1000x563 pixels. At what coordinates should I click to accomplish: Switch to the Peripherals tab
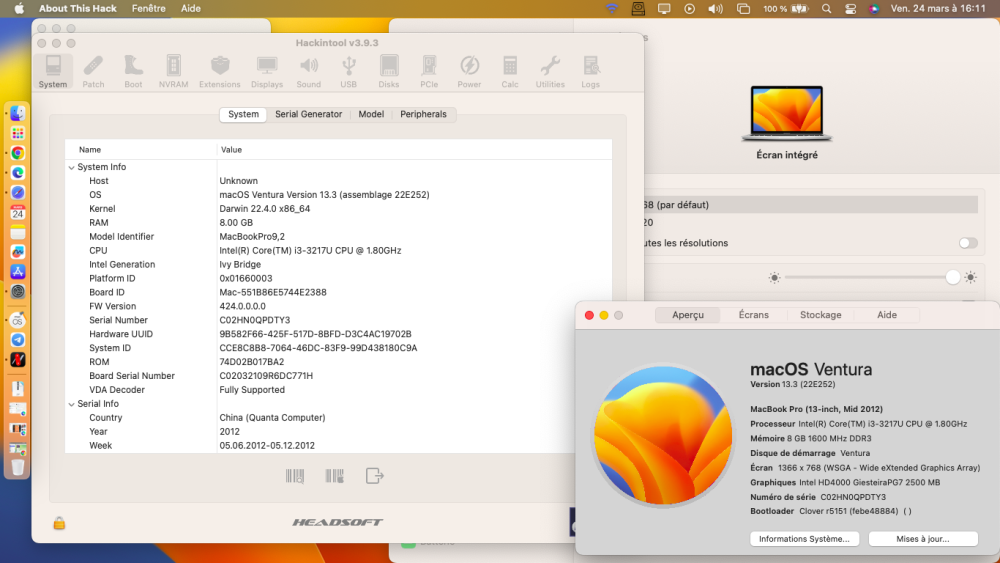coord(423,114)
